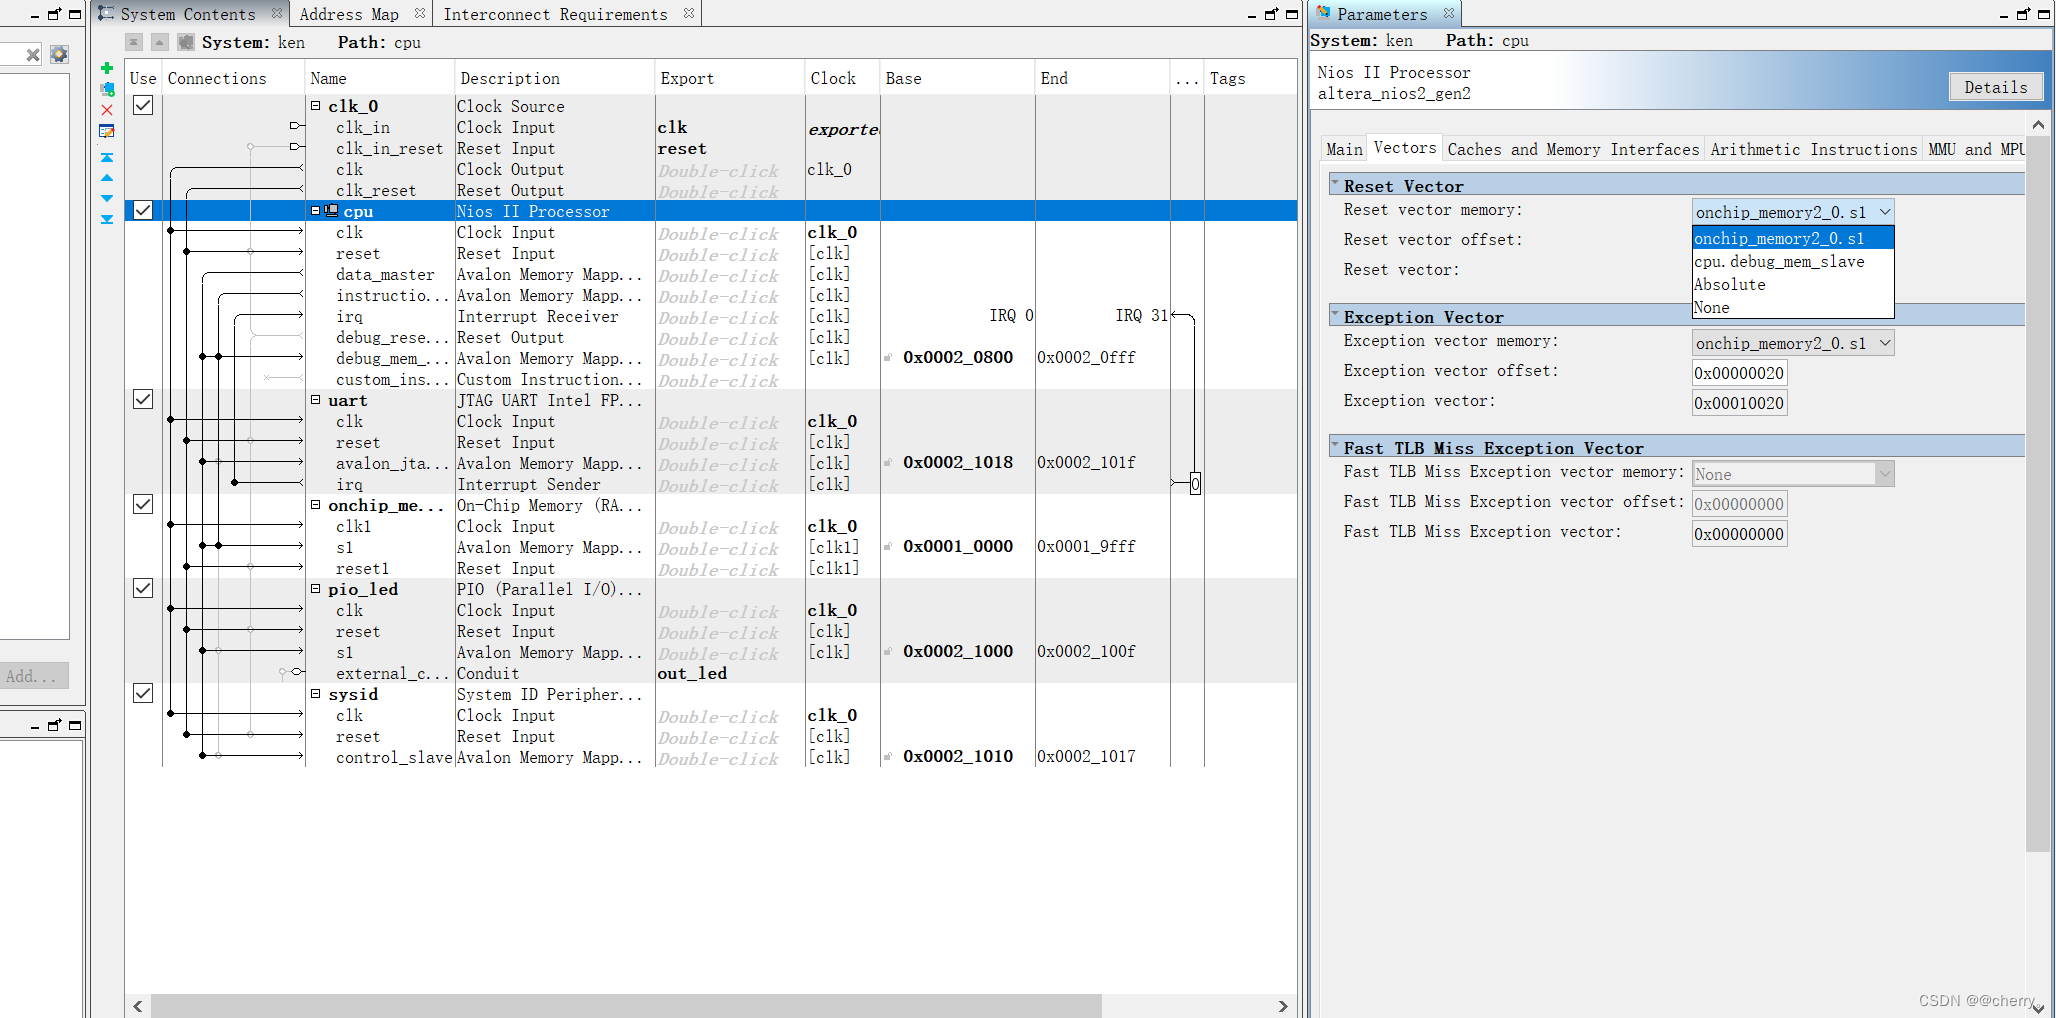This screenshot has height=1018, width=2056.
Task: Click the Description column header
Action: (554, 78)
